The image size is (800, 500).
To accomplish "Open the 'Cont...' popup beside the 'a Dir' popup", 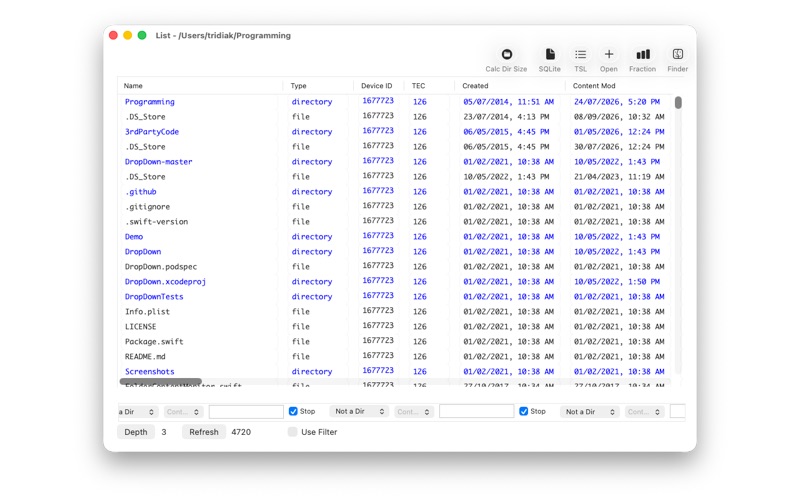I will (x=183, y=412).
